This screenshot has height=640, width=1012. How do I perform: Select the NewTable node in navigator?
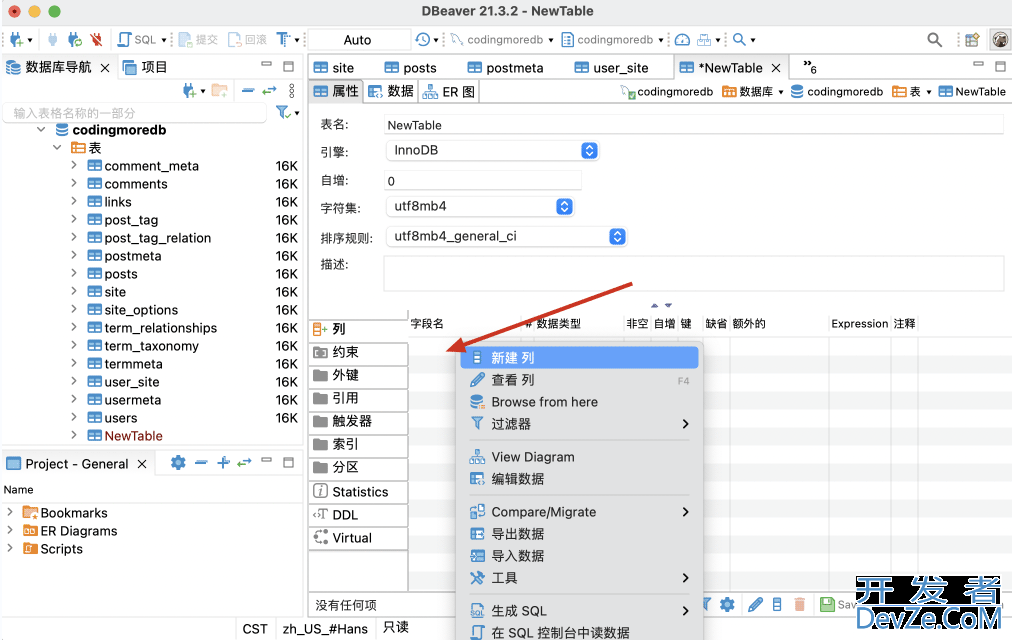[x=133, y=436]
